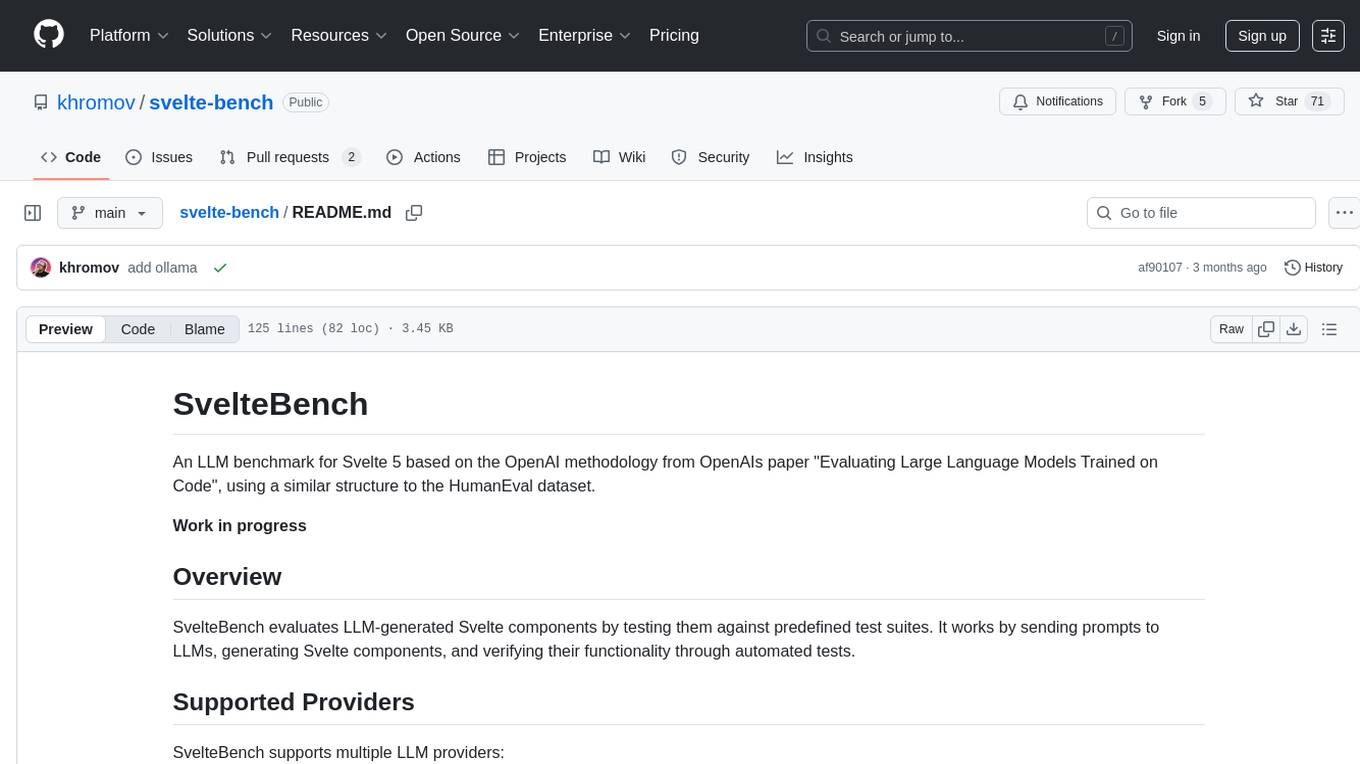The width and height of the screenshot is (1360, 764).
Task: Open the Raw file view
Action: click(x=1231, y=329)
